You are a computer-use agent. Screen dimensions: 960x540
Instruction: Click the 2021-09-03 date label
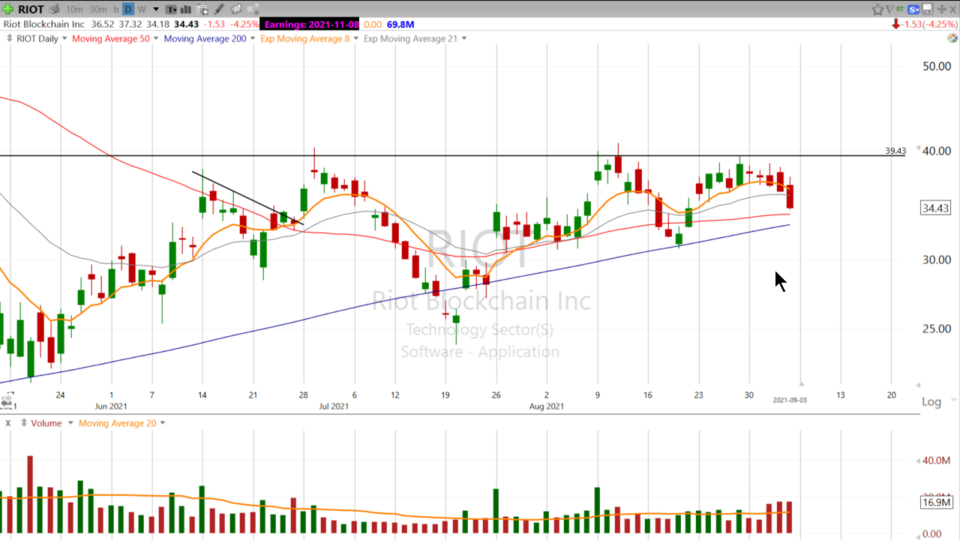pos(790,400)
